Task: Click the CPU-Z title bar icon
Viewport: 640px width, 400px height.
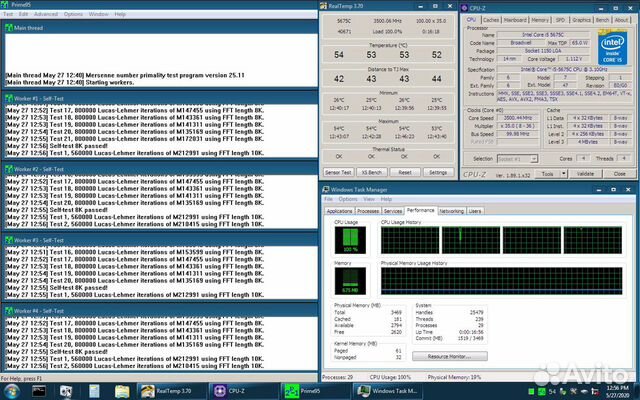Action: (464, 8)
